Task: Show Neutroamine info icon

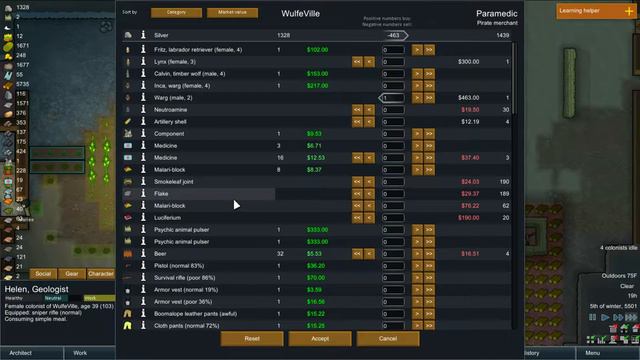Action: (143, 109)
